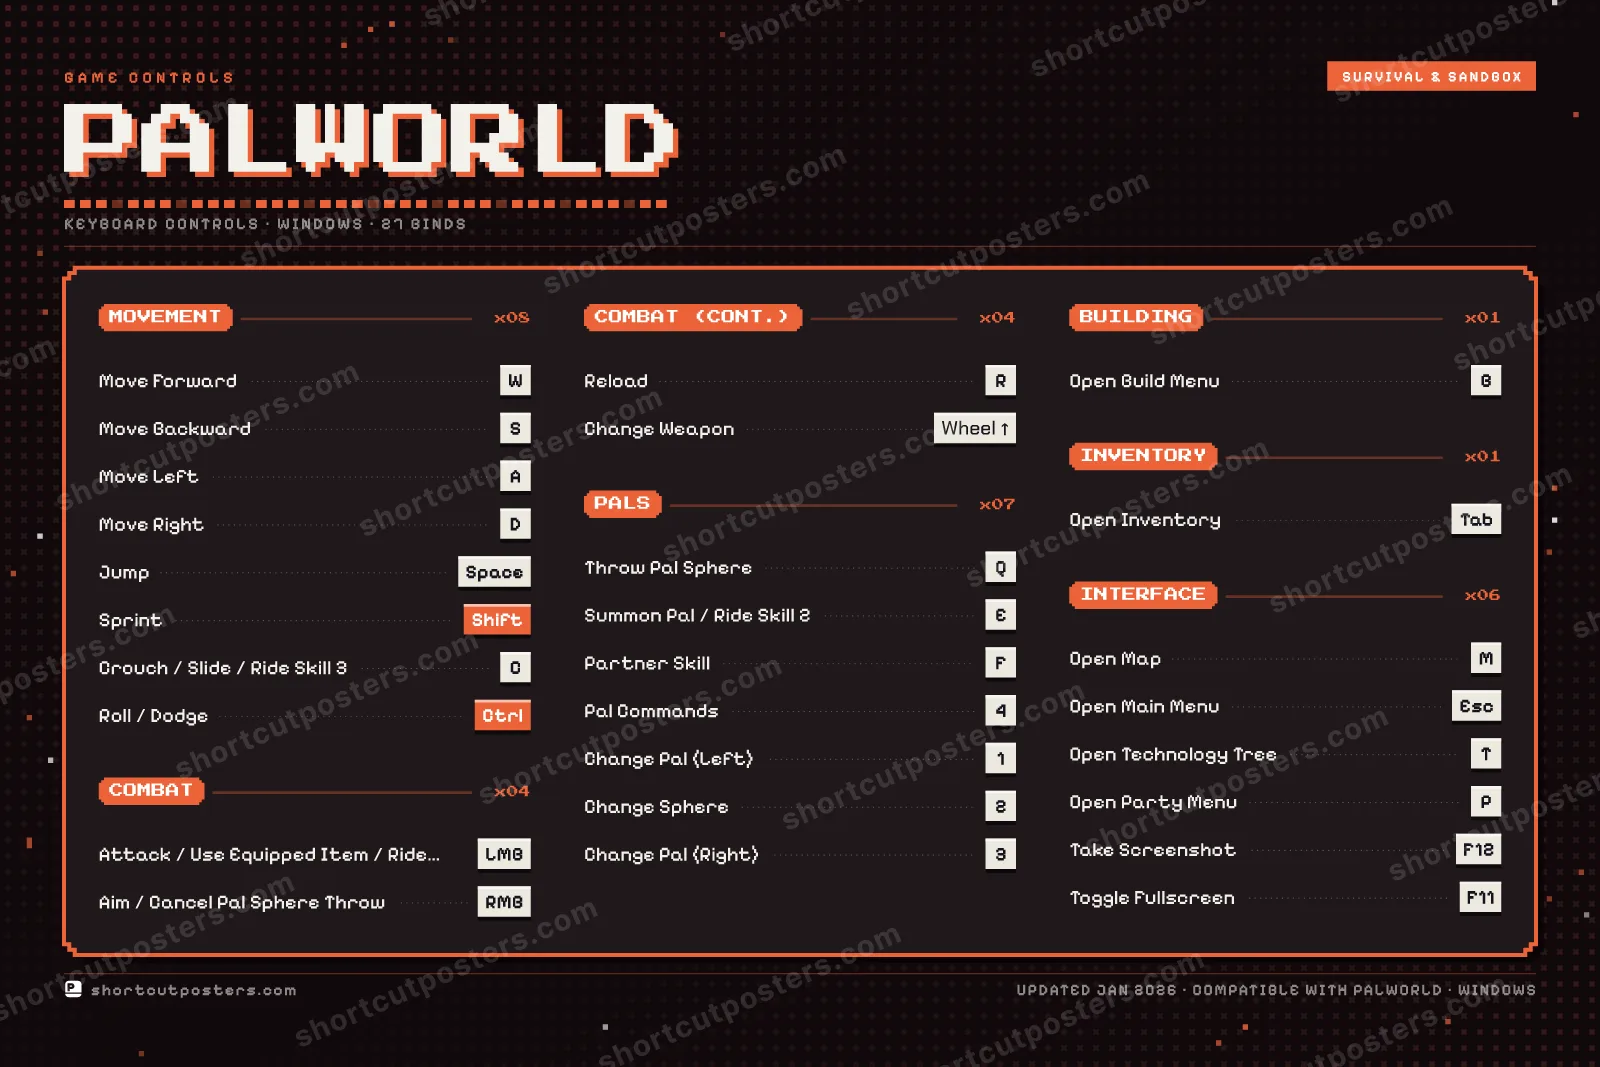Viewport: 1600px width, 1067px height.
Task: Click the B key for Open Build Menu
Action: (x=1486, y=380)
